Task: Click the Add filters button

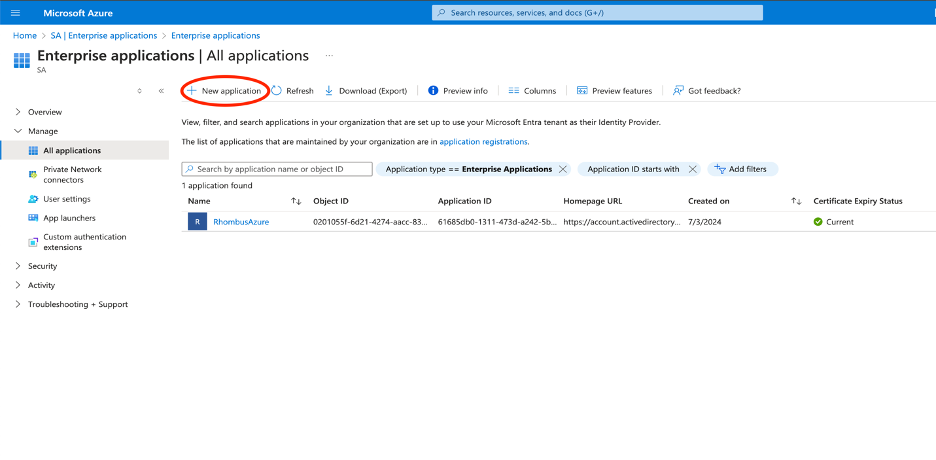Action: (x=743, y=169)
